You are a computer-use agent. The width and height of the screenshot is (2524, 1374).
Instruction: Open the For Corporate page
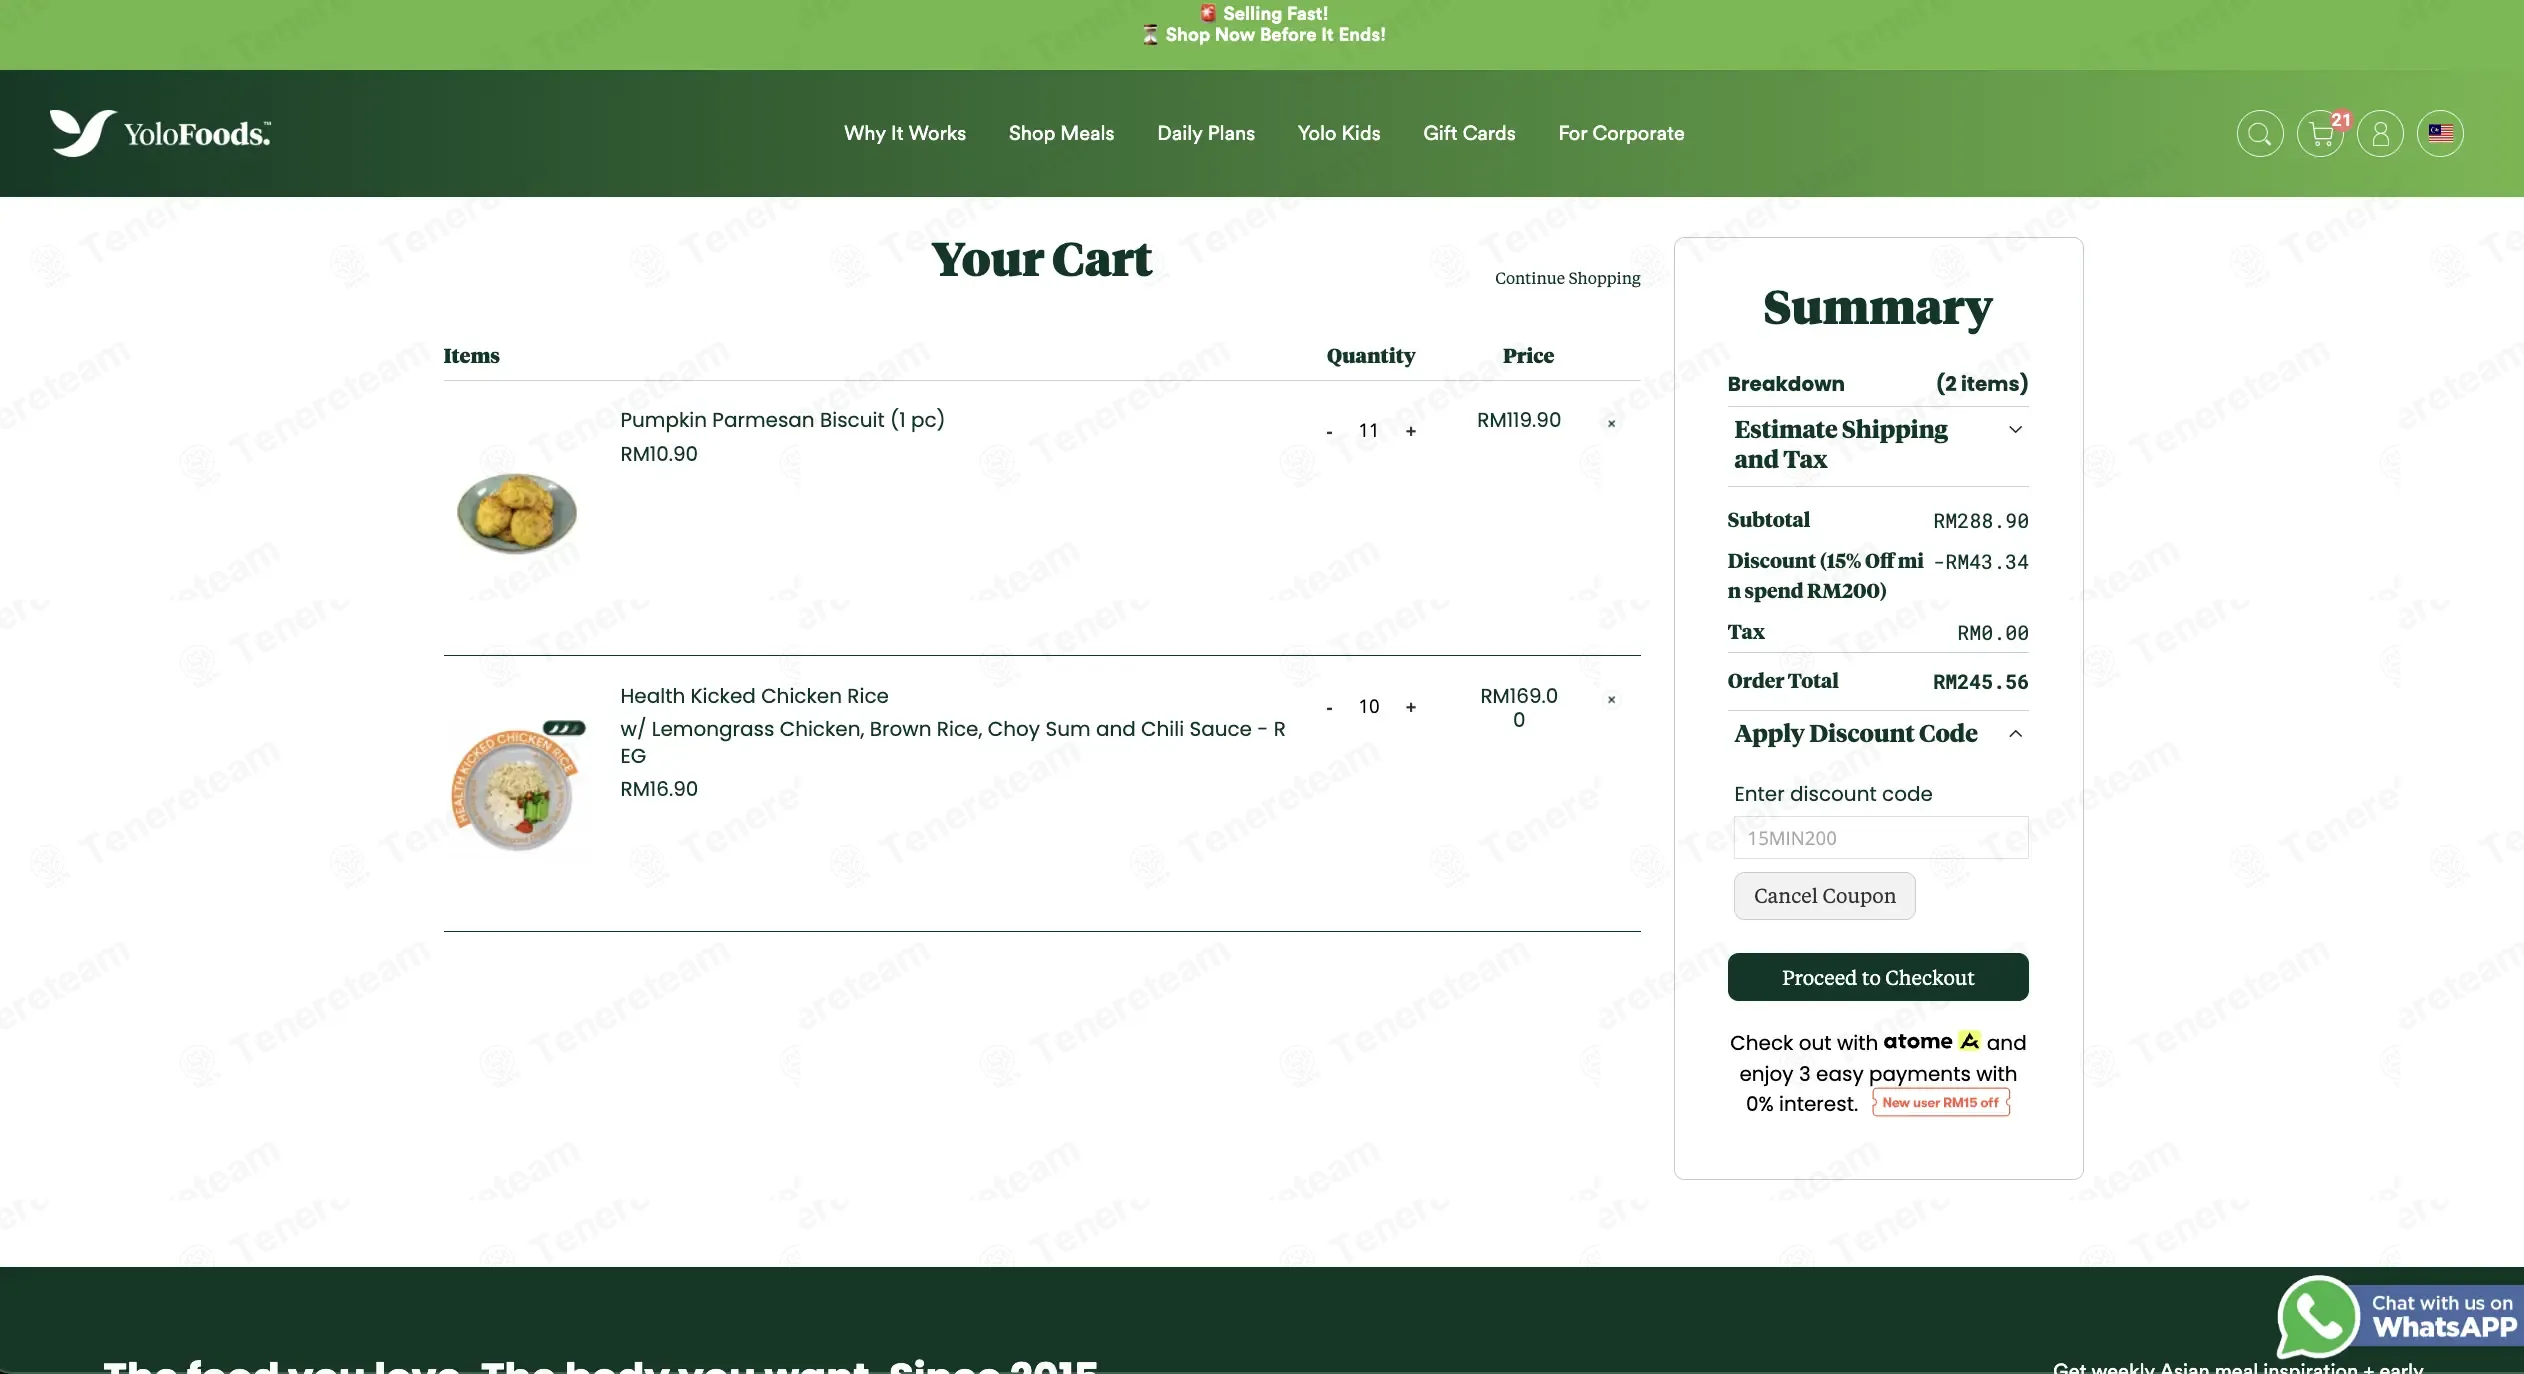point(1621,133)
